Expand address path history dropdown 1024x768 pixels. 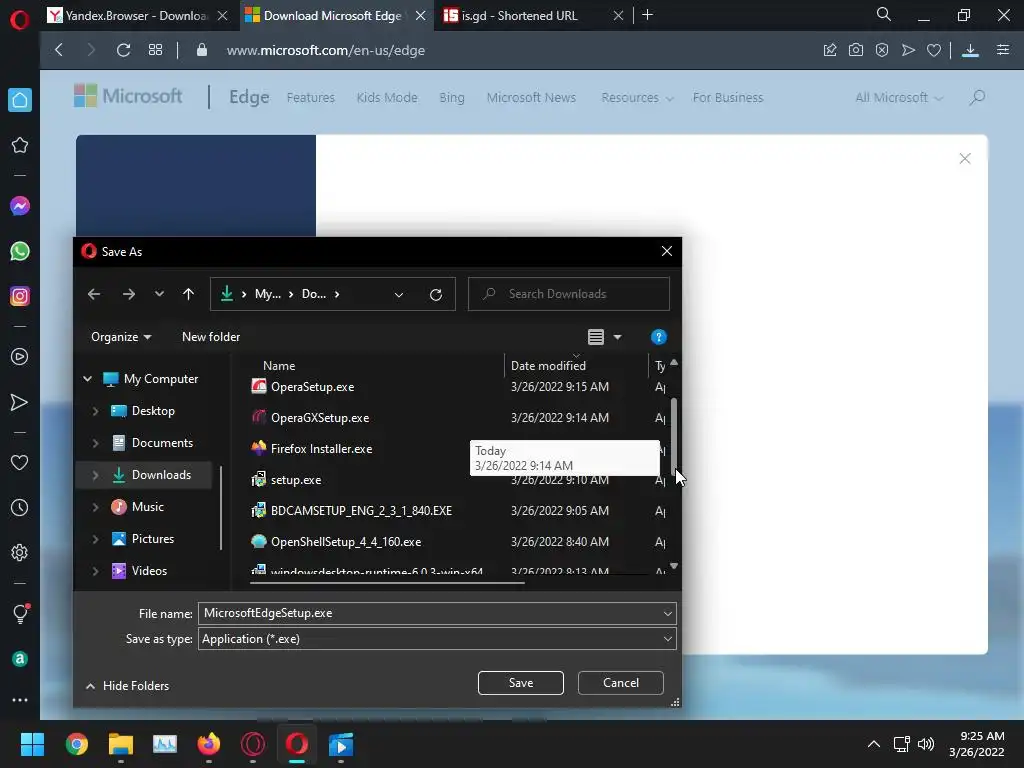point(398,294)
